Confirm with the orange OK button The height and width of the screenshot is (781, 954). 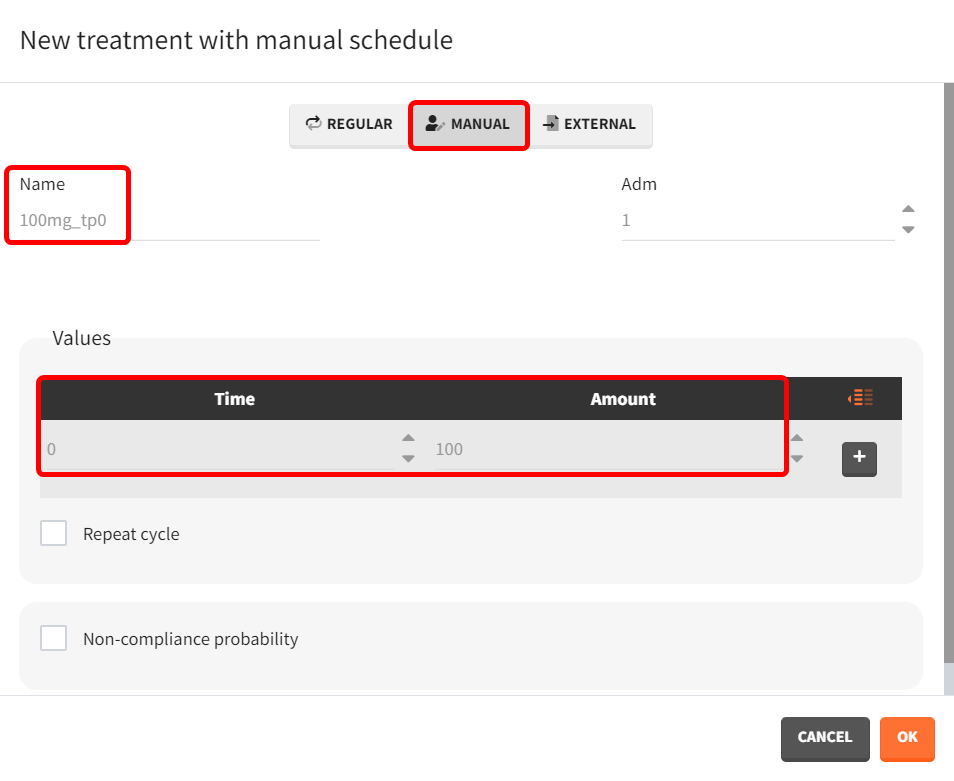907,738
